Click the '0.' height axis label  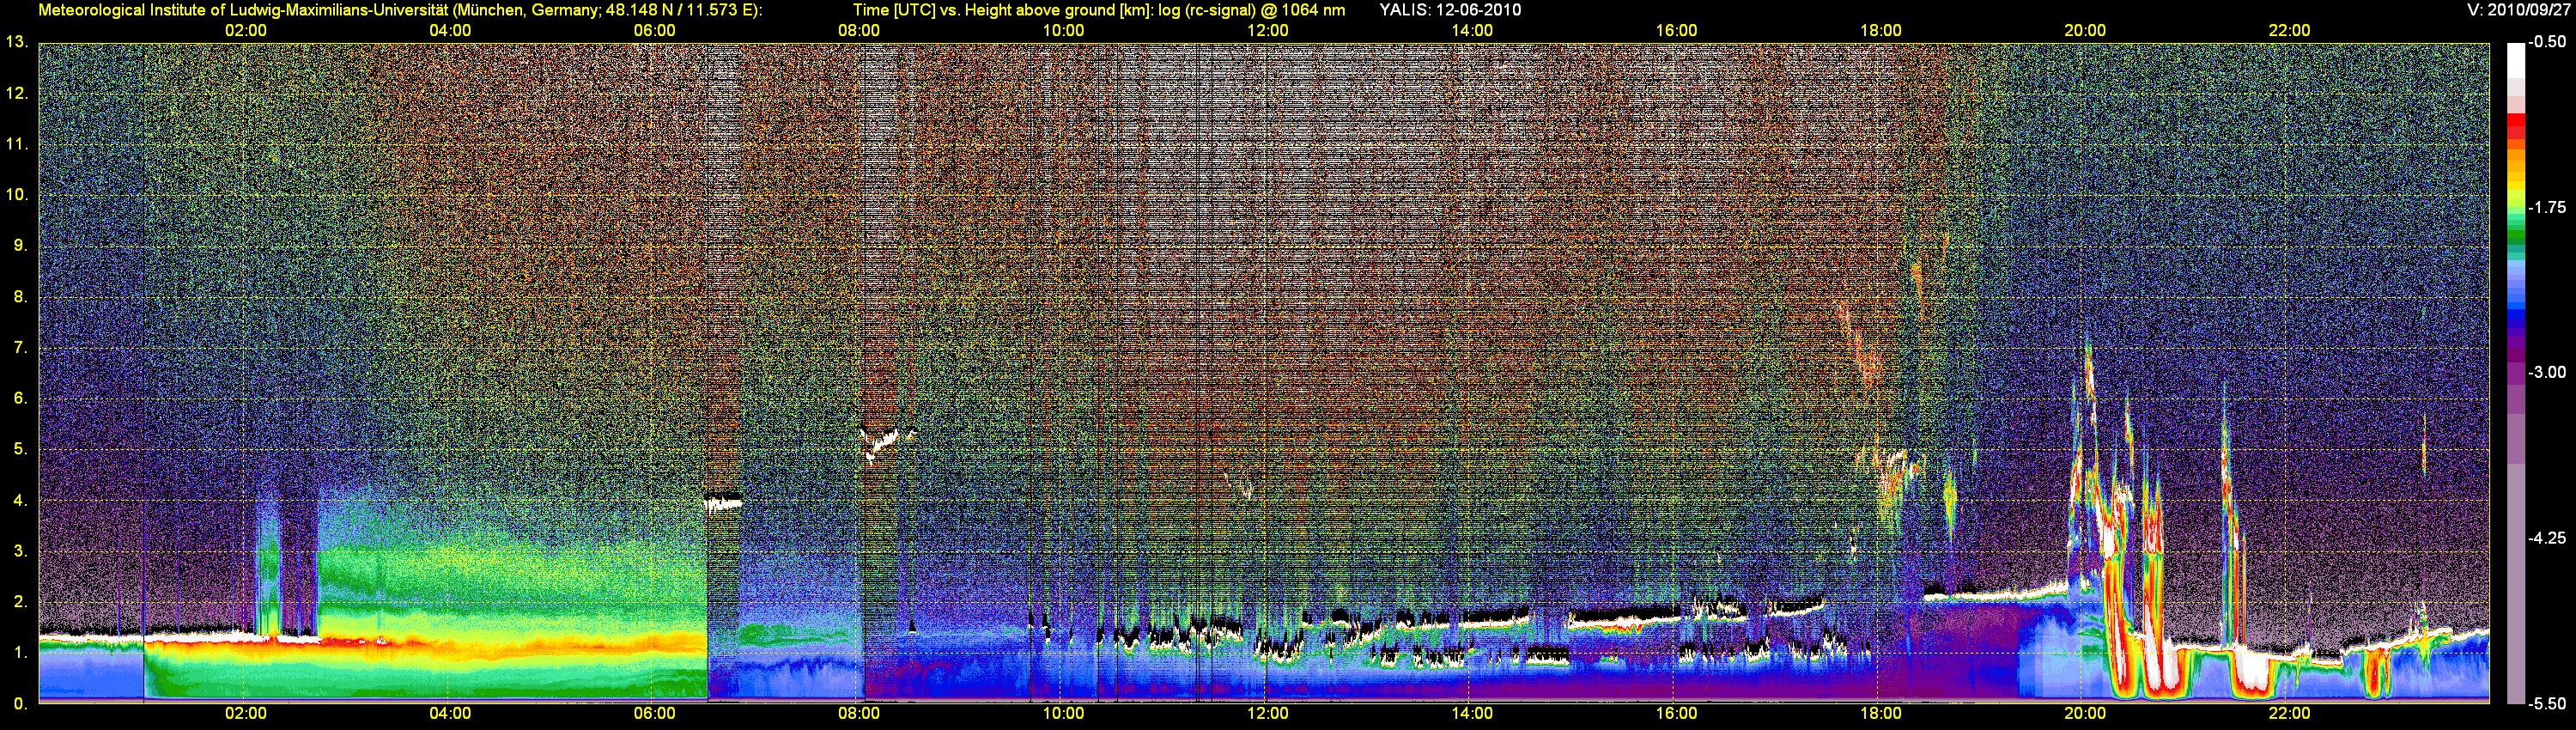pos(20,704)
